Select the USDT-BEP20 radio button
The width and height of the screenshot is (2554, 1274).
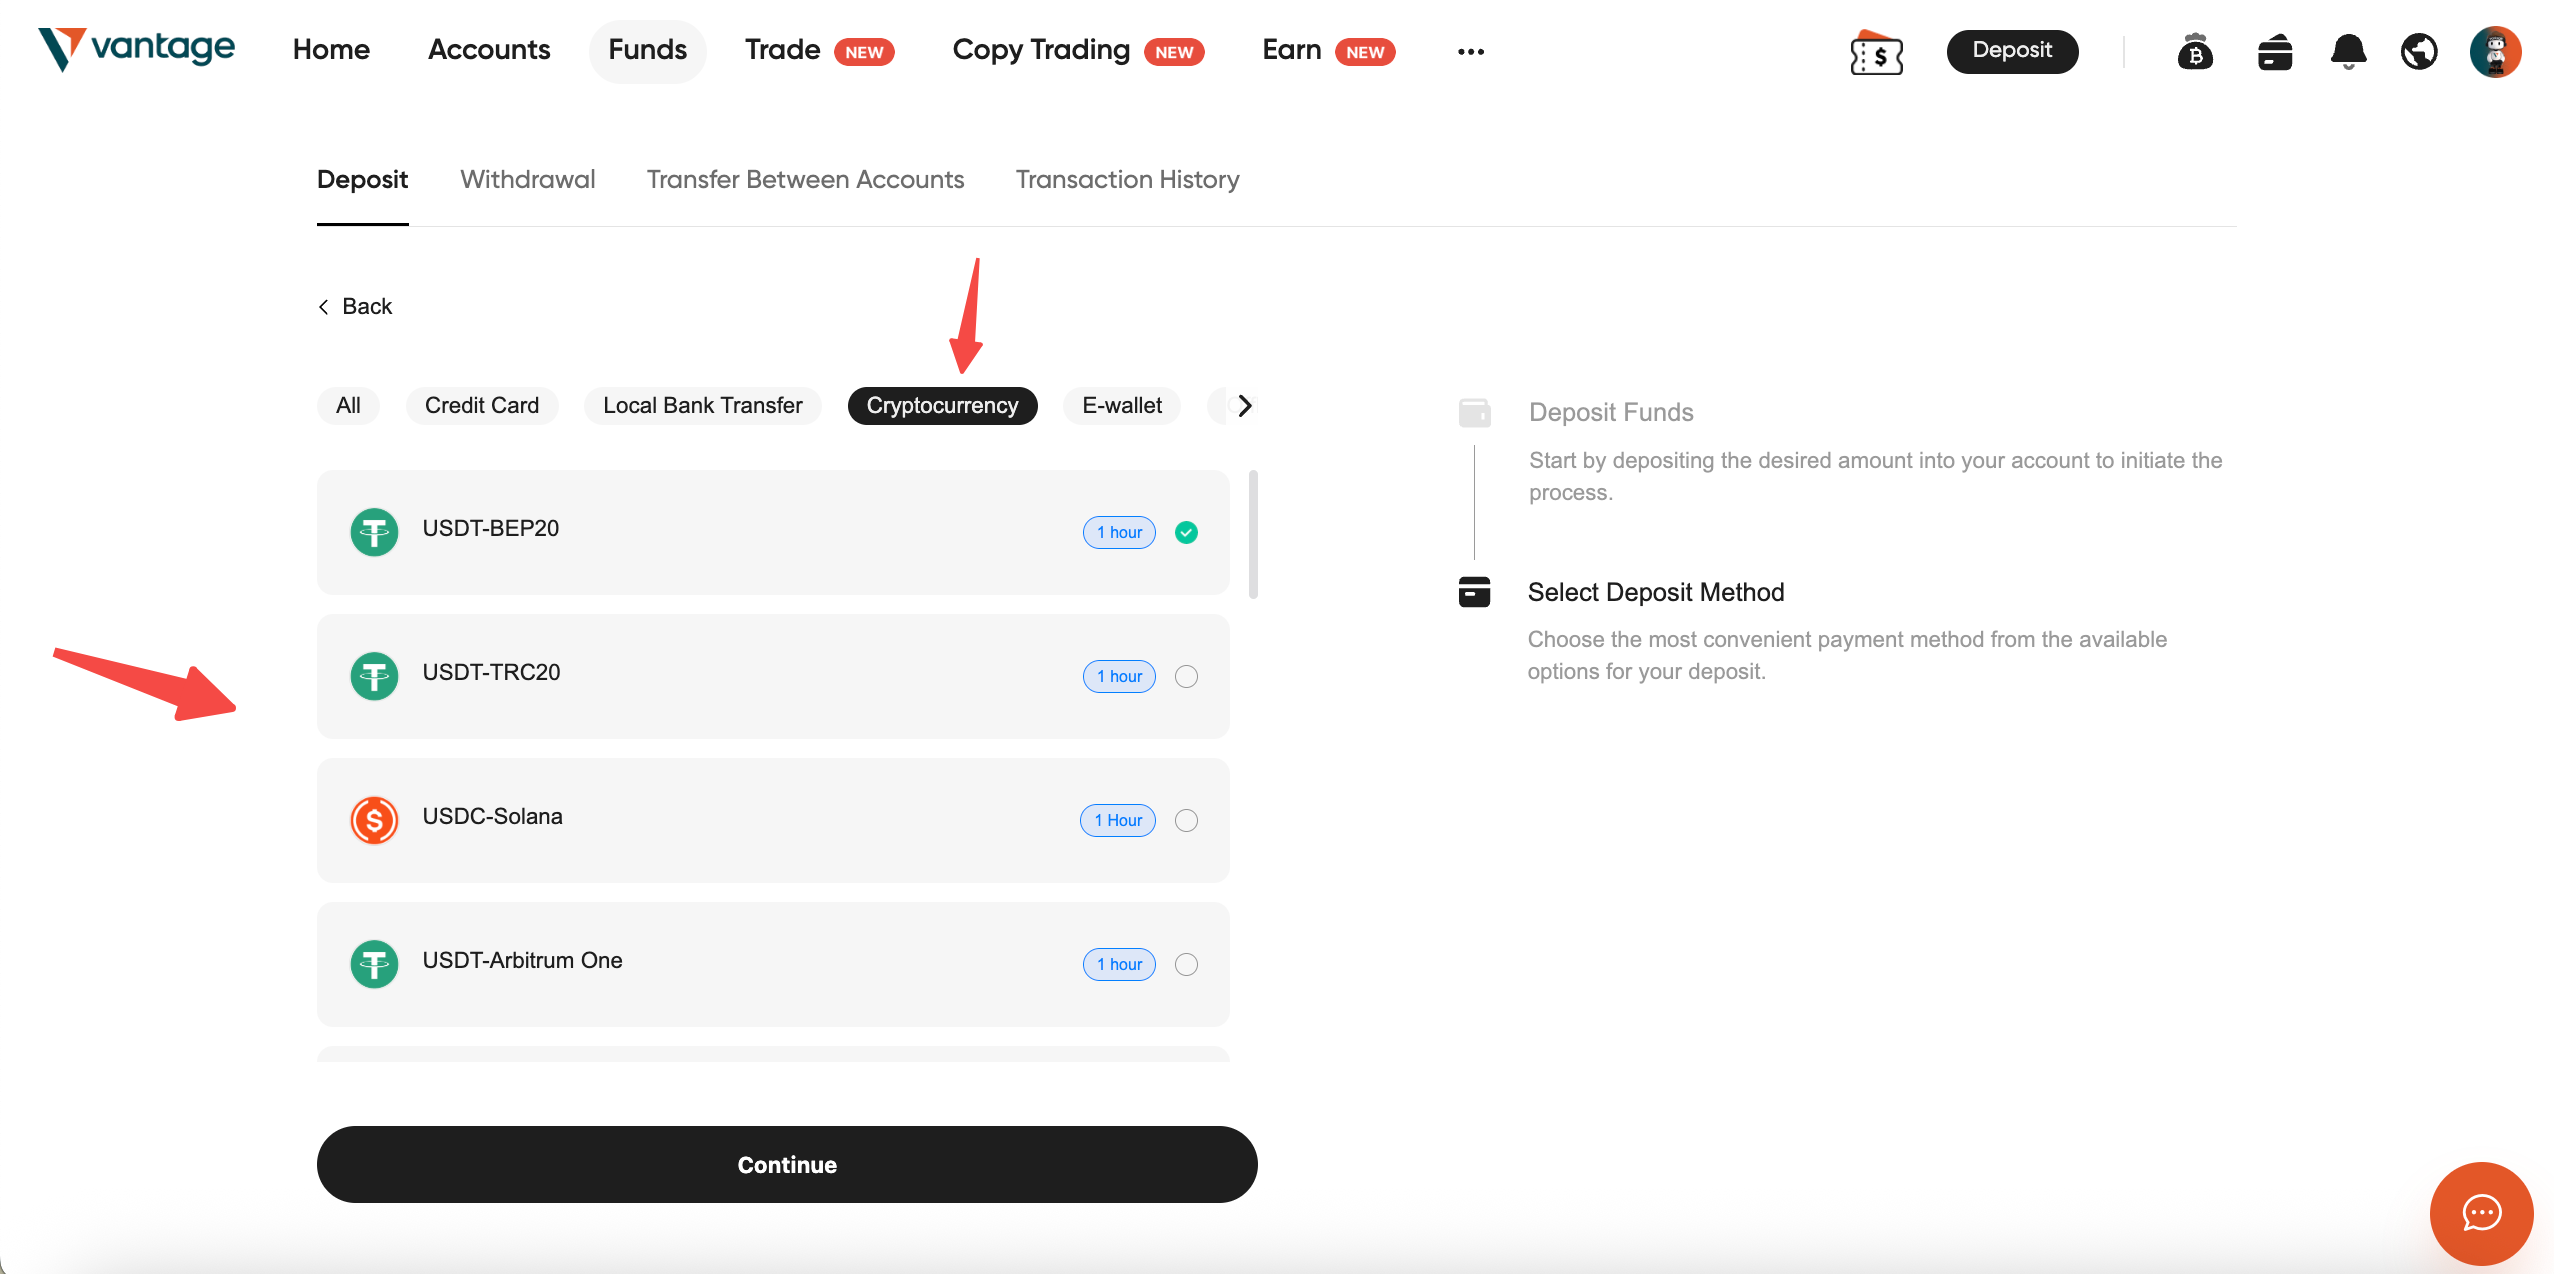pyautogui.click(x=1186, y=532)
